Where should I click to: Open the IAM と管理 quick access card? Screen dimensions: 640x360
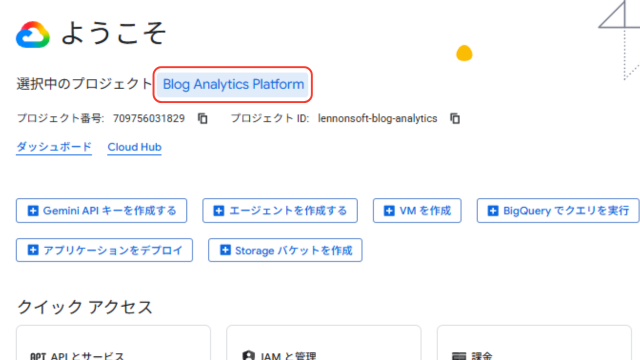[x=324, y=343]
